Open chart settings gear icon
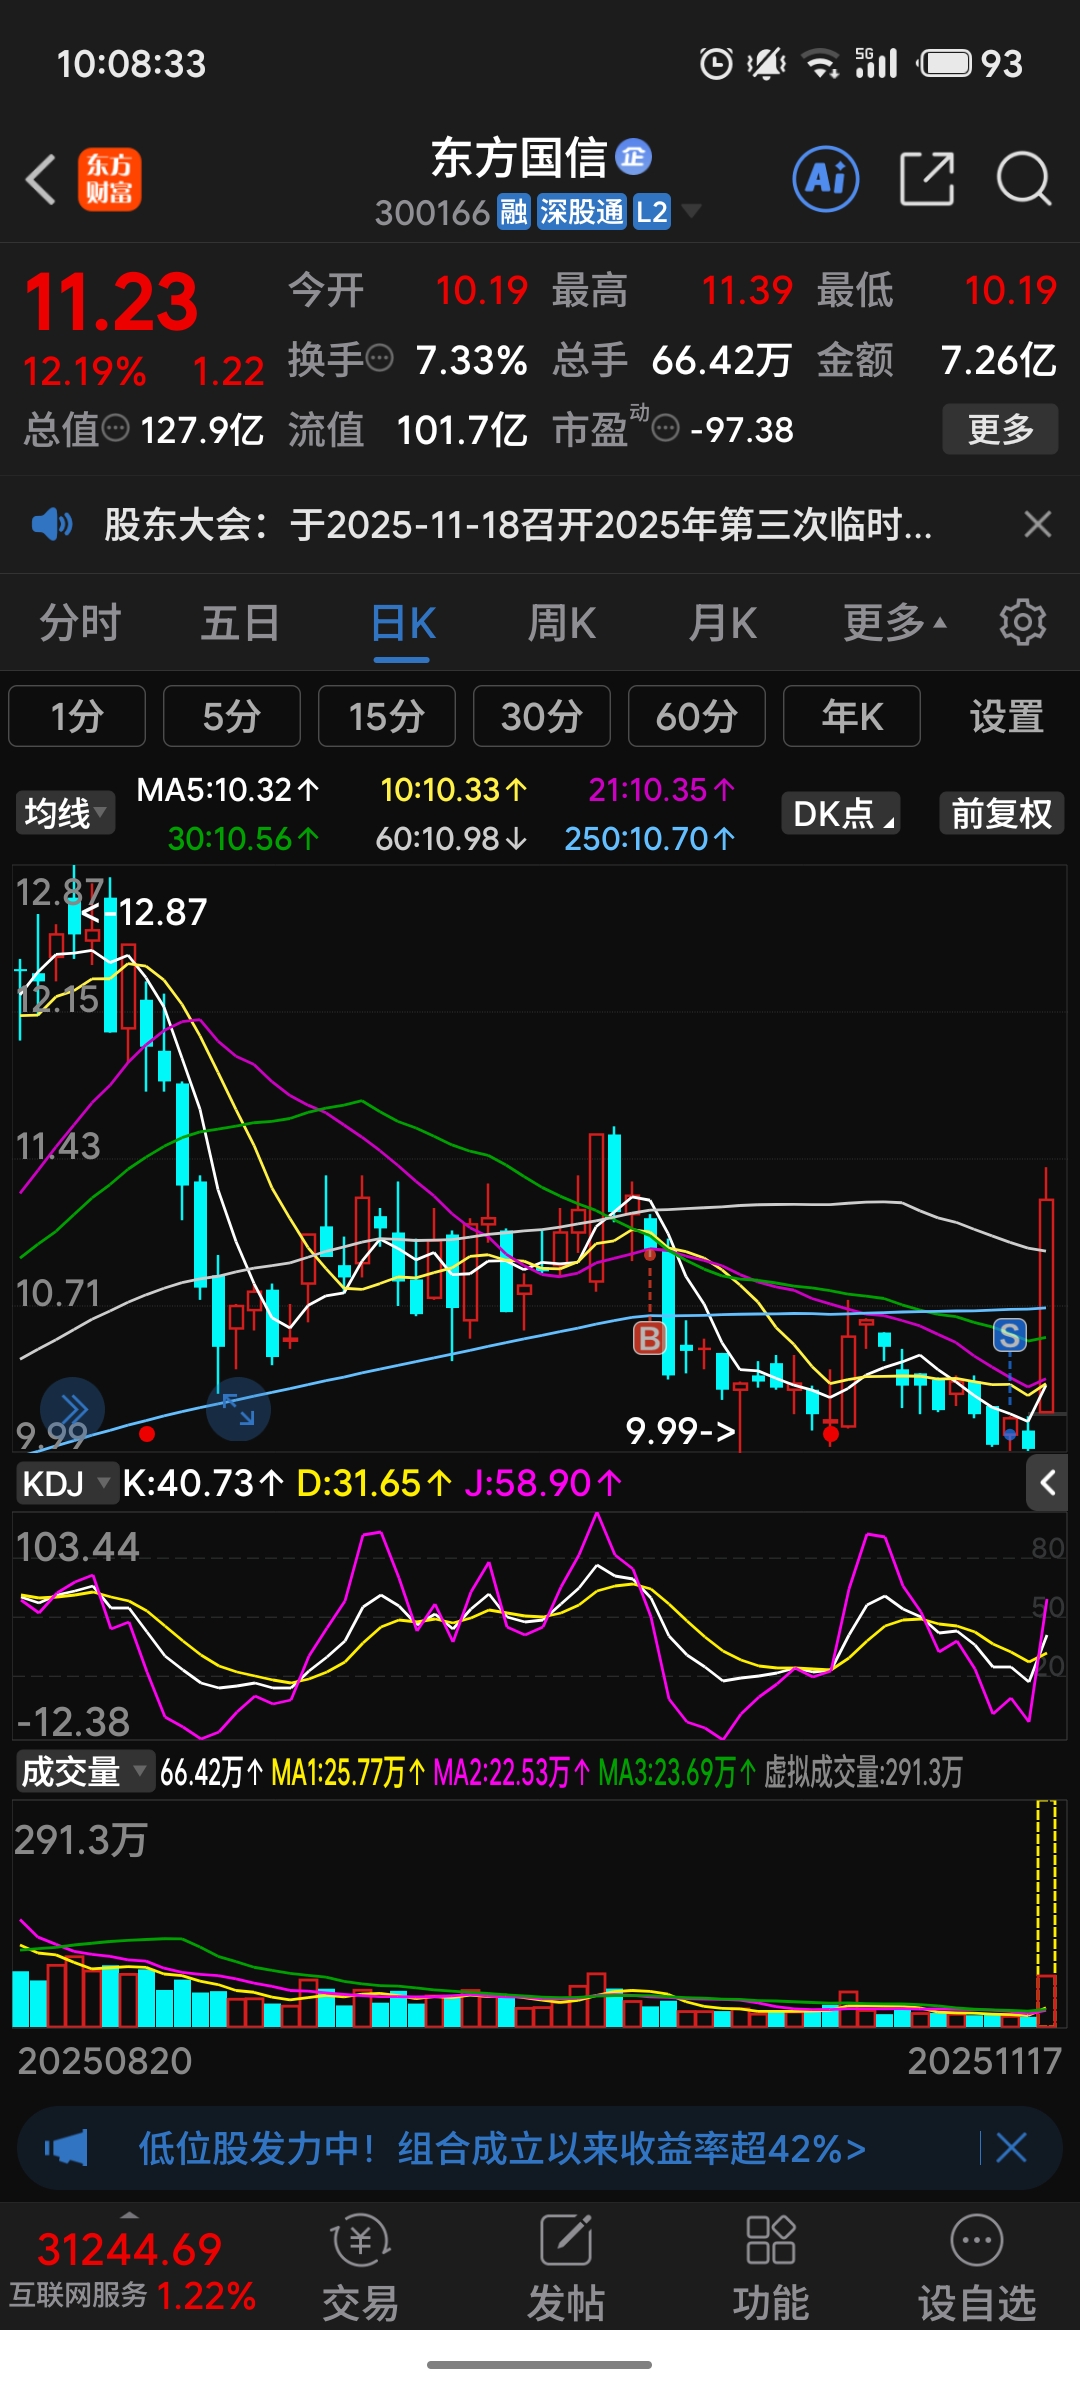The image size is (1080, 2400). click(1022, 622)
